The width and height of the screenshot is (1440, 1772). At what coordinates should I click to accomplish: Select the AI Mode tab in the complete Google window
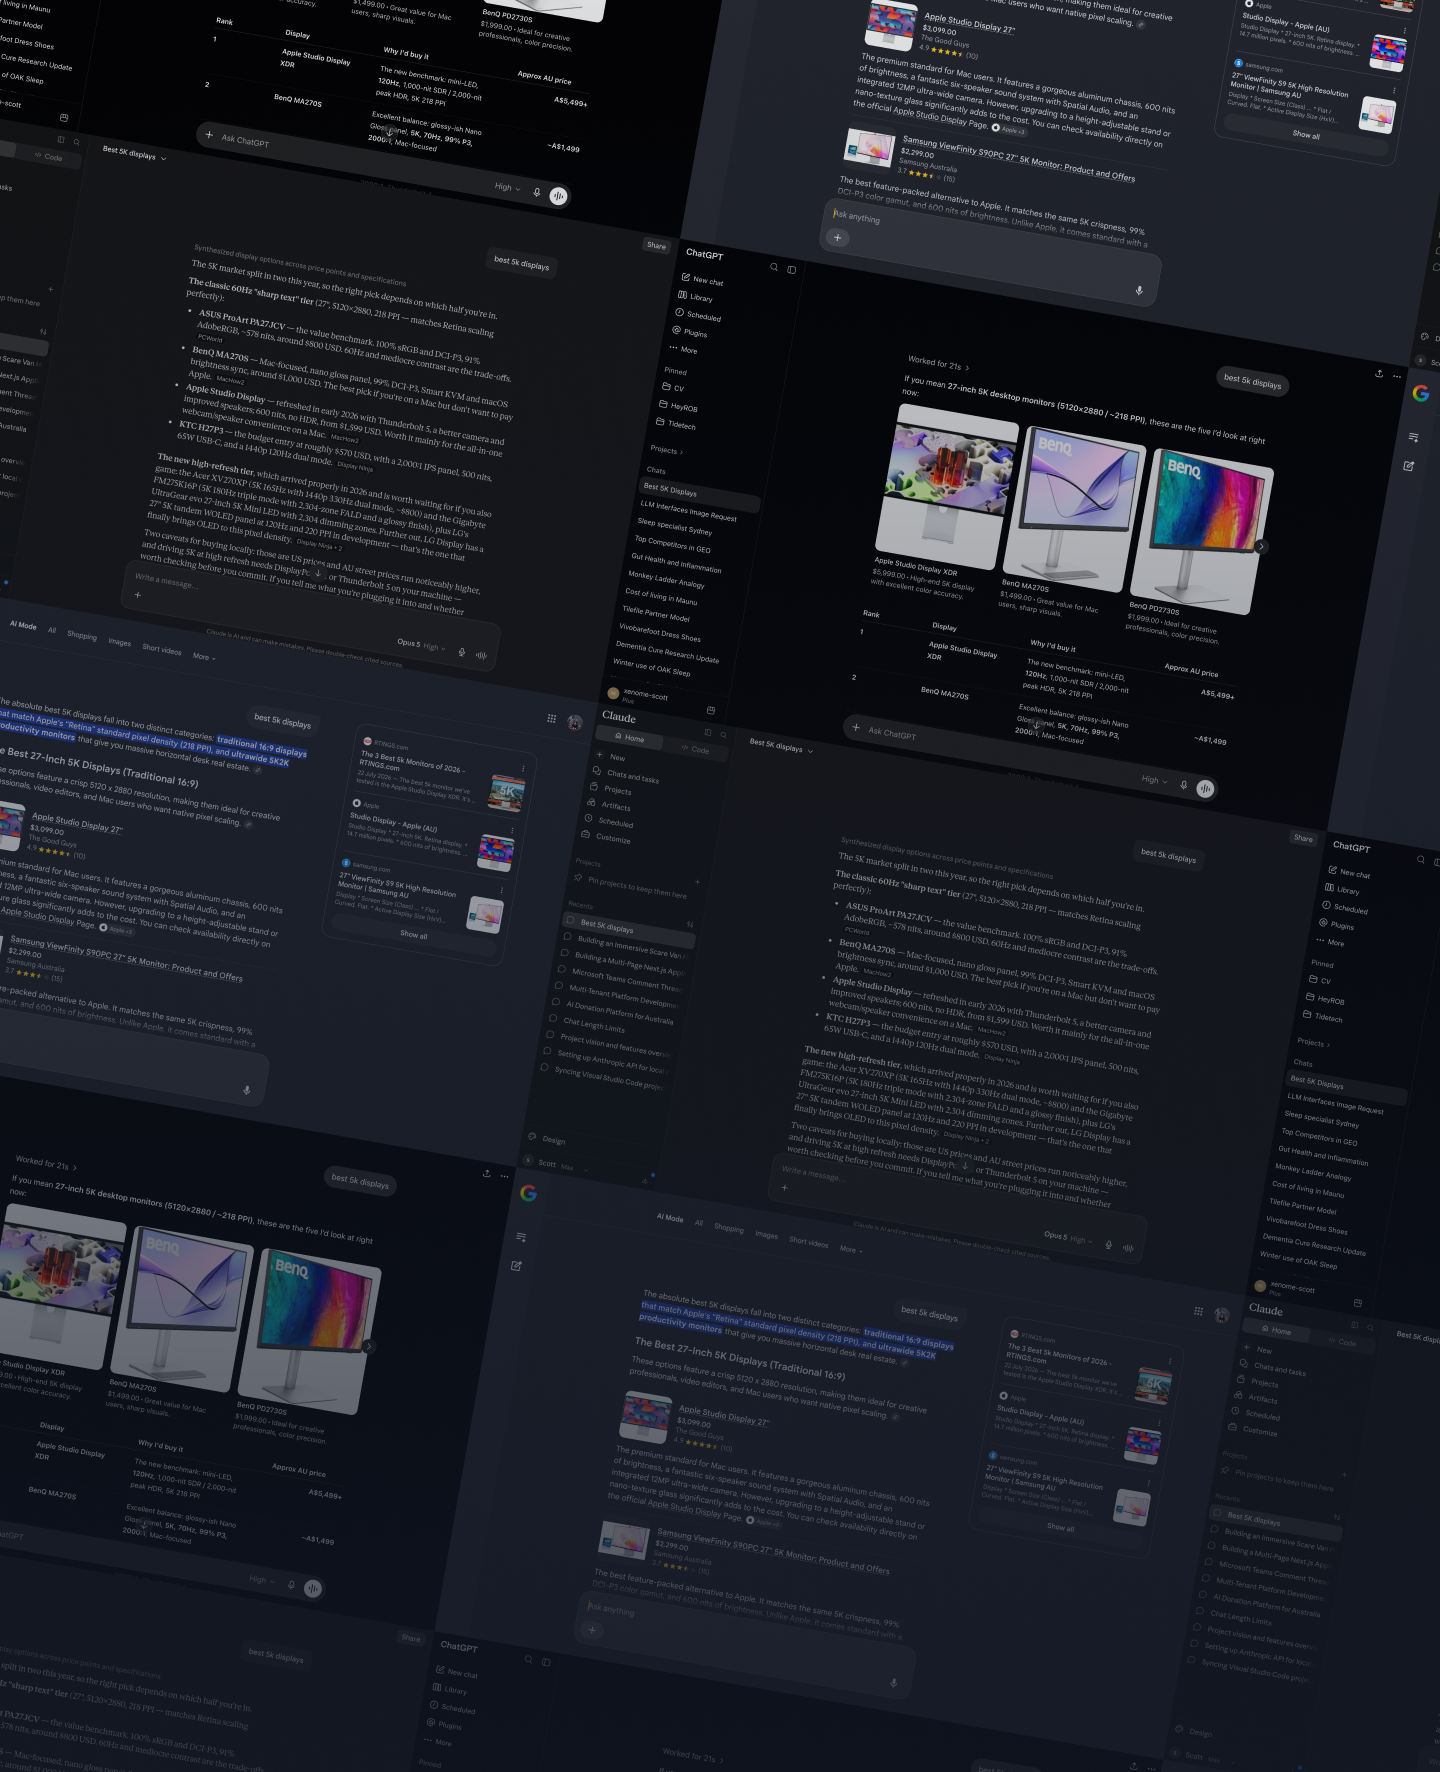[x=670, y=1218]
